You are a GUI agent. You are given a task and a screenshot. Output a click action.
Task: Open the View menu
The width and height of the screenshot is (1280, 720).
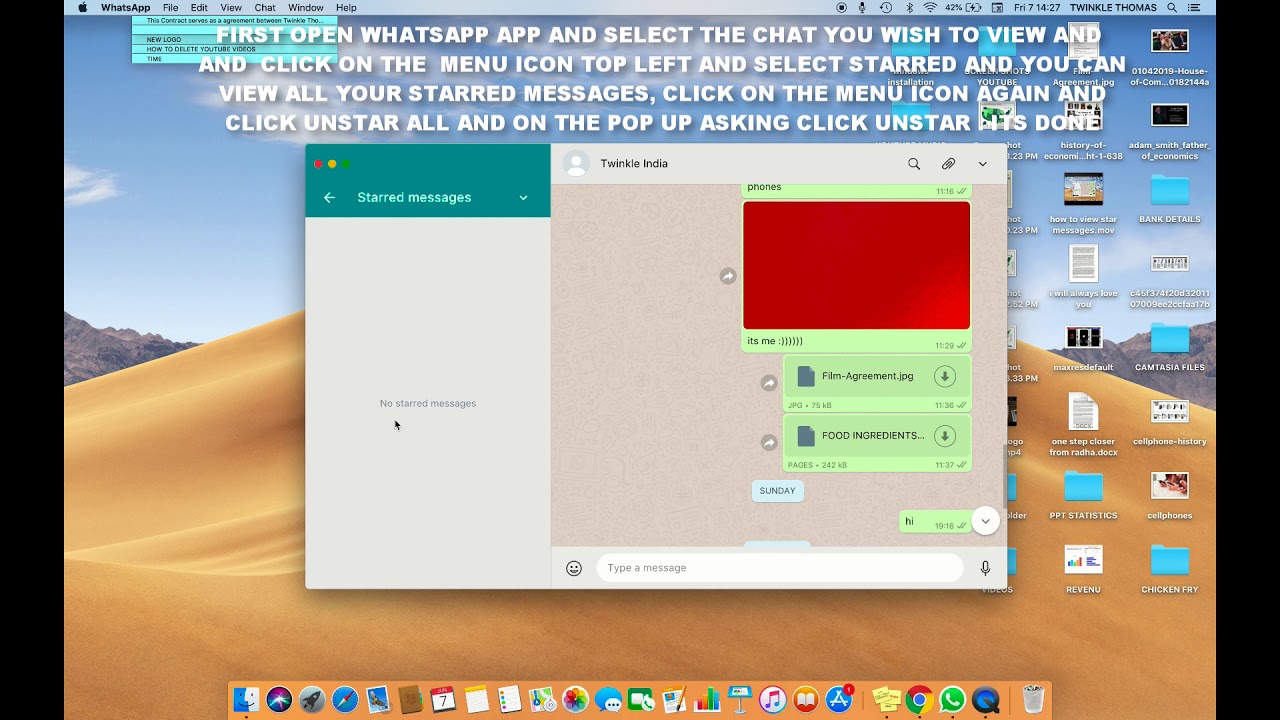coord(231,7)
